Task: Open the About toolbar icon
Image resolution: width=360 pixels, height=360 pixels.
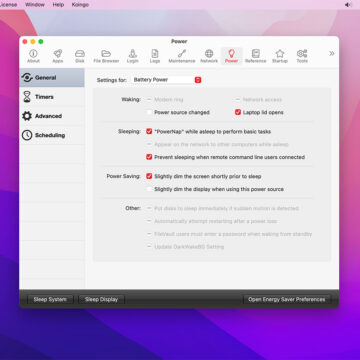Action: (x=33, y=56)
